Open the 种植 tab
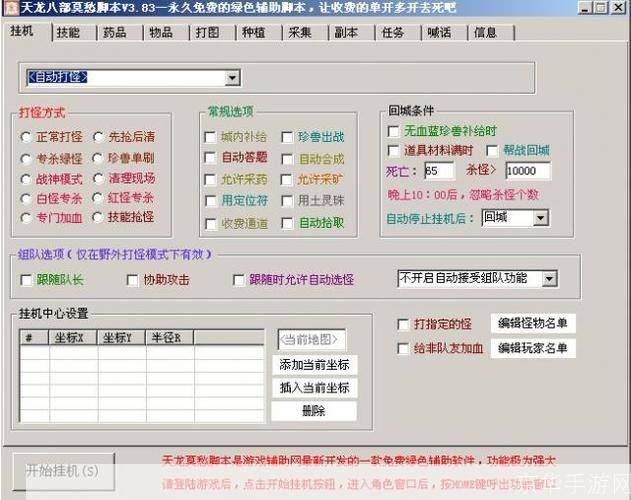The width and height of the screenshot is (631, 500). (x=258, y=33)
